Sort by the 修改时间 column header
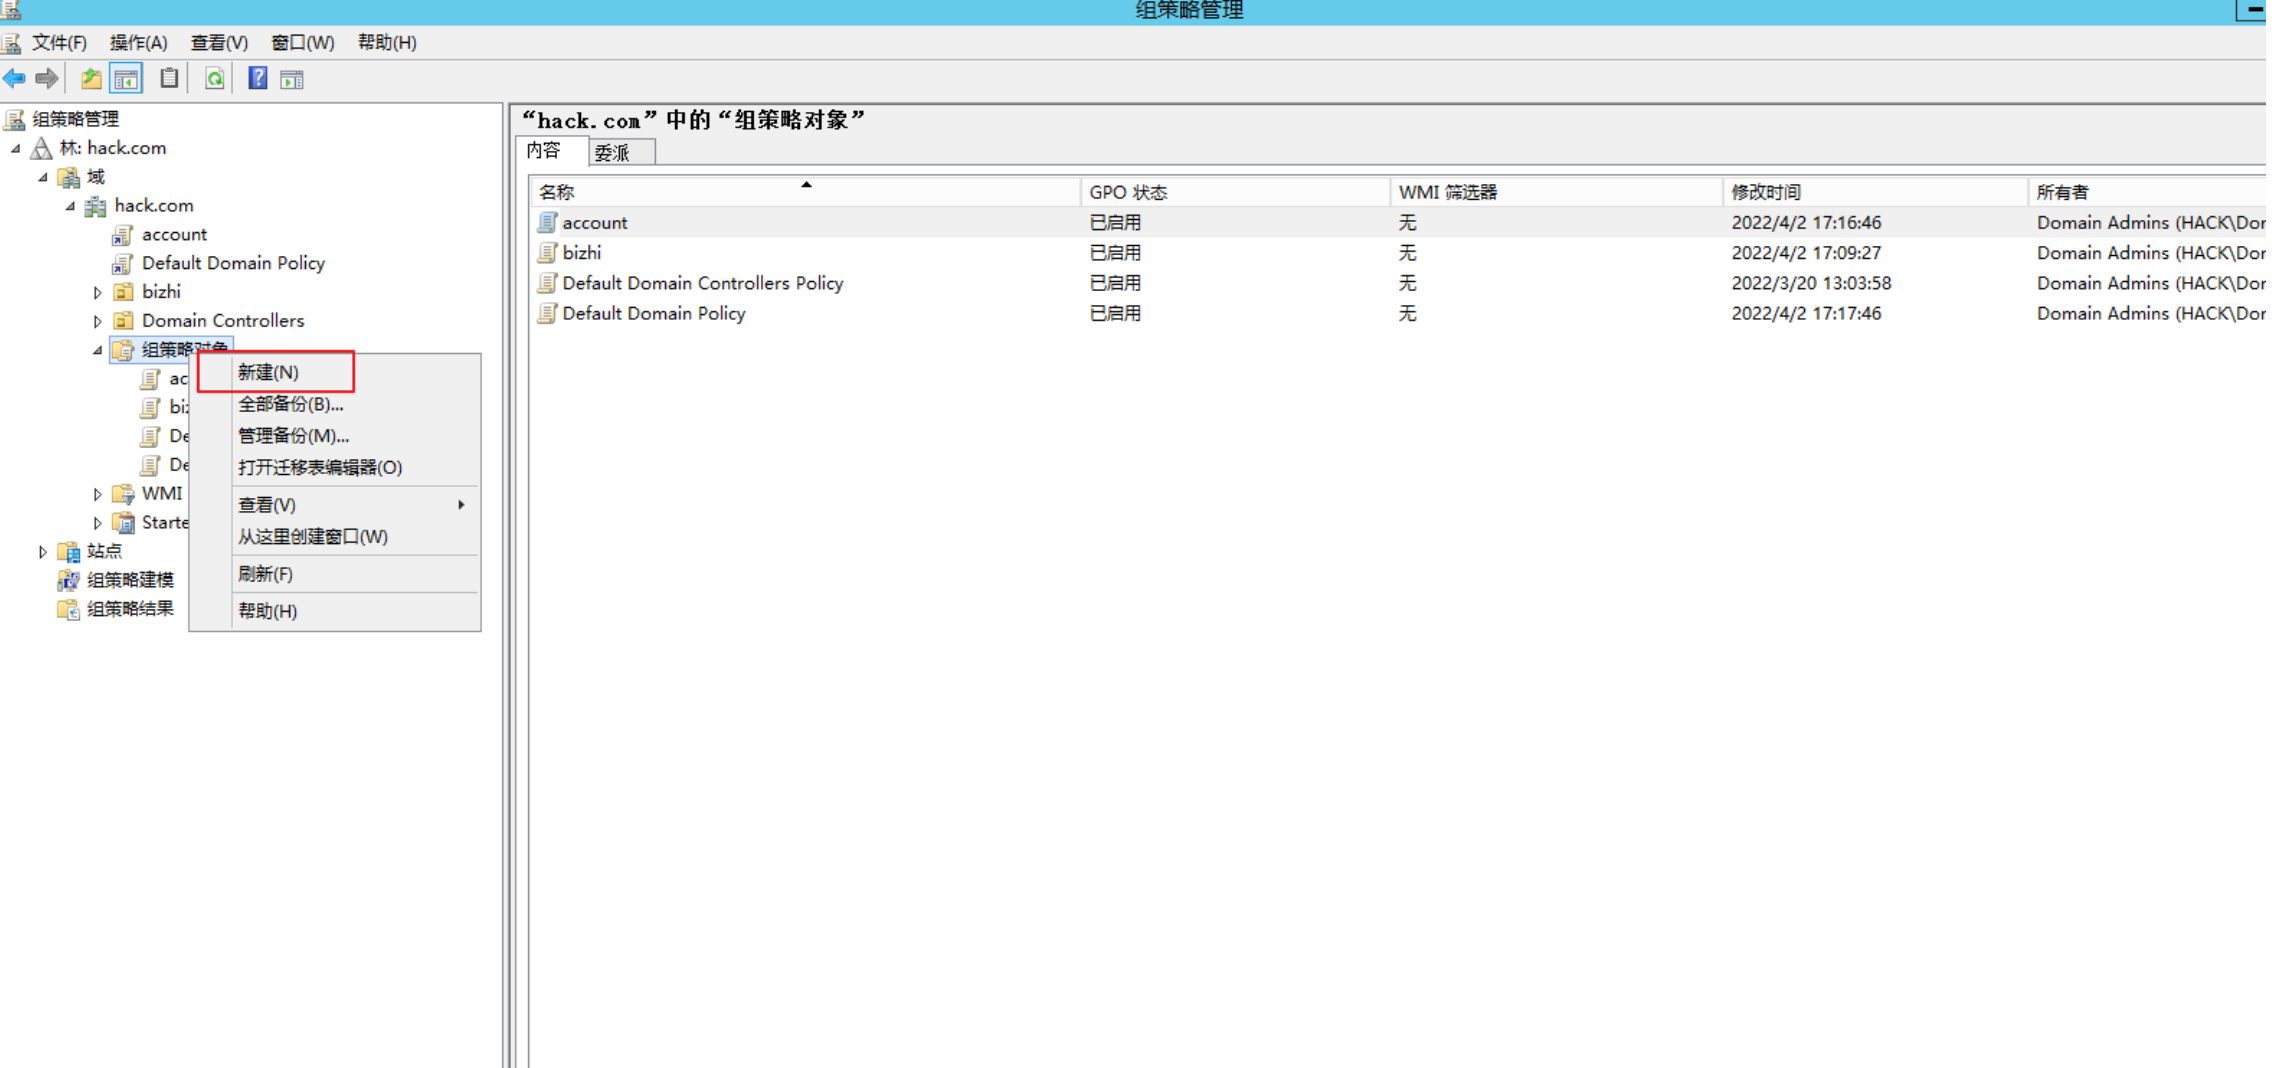This screenshot has height=1068, width=2278. [1875, 191]
